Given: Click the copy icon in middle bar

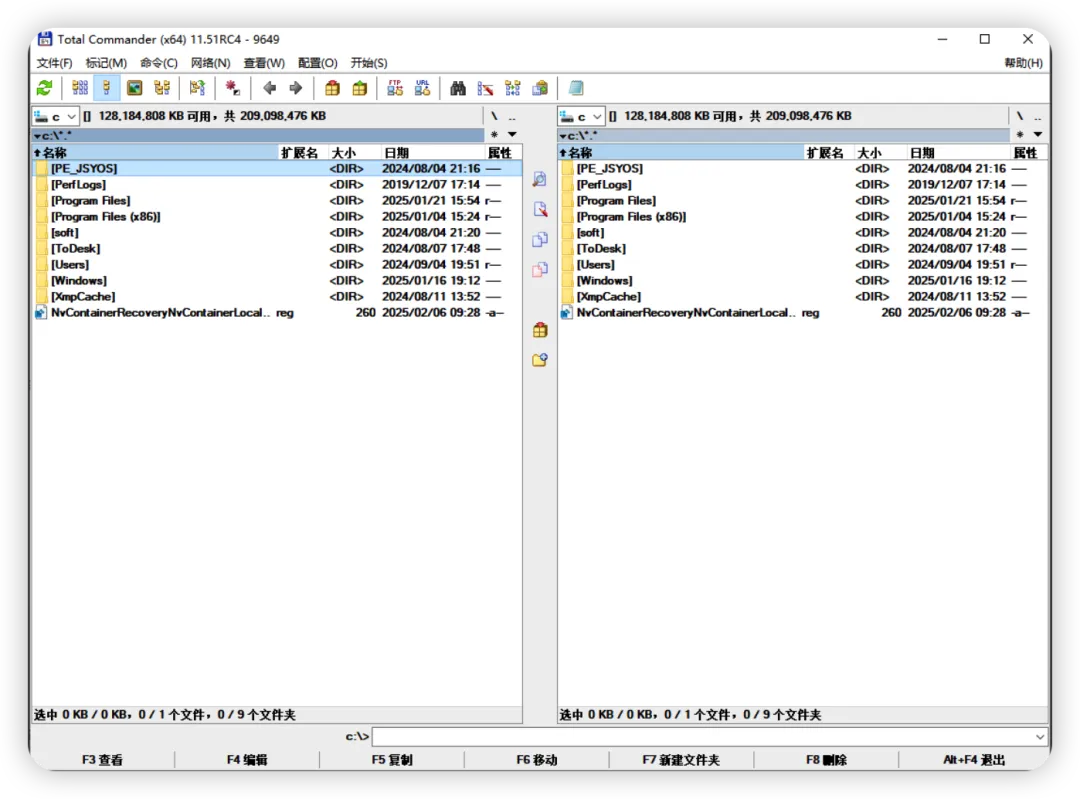Looking at the screenshot, I should 540,239.
